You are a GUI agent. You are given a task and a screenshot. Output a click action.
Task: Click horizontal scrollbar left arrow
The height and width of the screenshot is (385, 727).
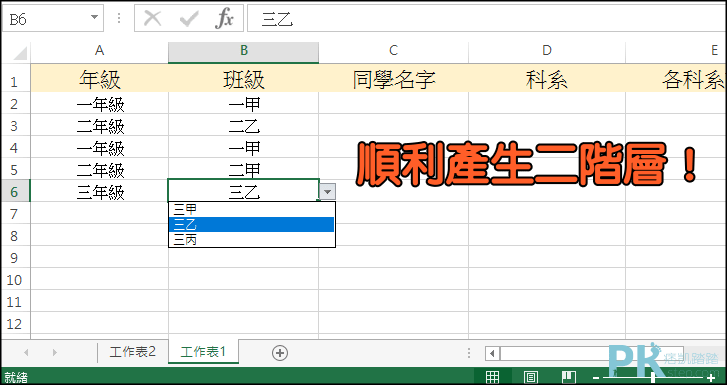click(492, 353)
